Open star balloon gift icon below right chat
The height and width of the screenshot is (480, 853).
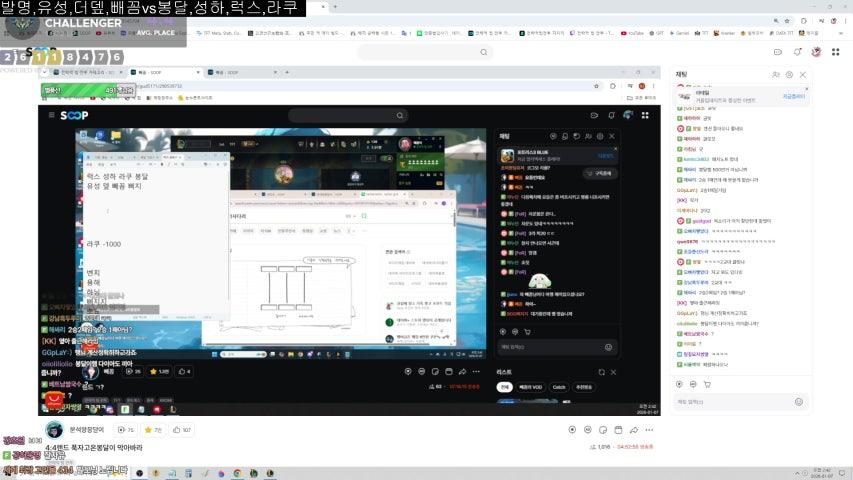click(679, 384)
